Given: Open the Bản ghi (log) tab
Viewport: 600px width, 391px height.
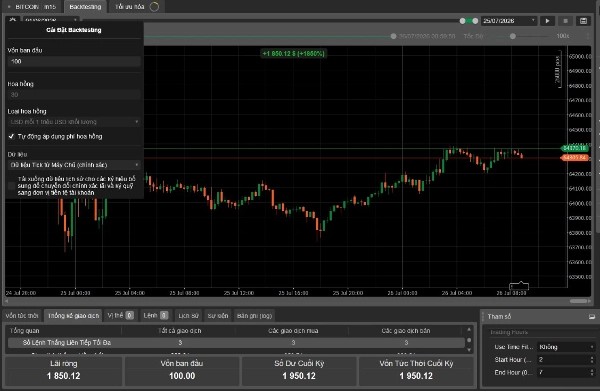Looking at the screenshot, I should coord(254,316).
